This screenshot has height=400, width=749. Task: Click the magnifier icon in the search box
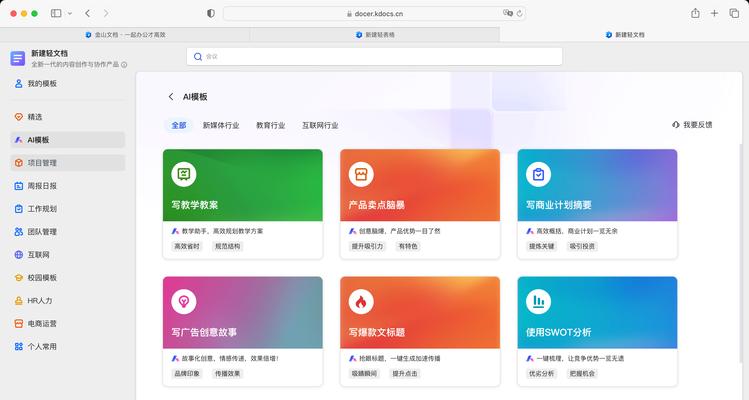click(198, 57)
